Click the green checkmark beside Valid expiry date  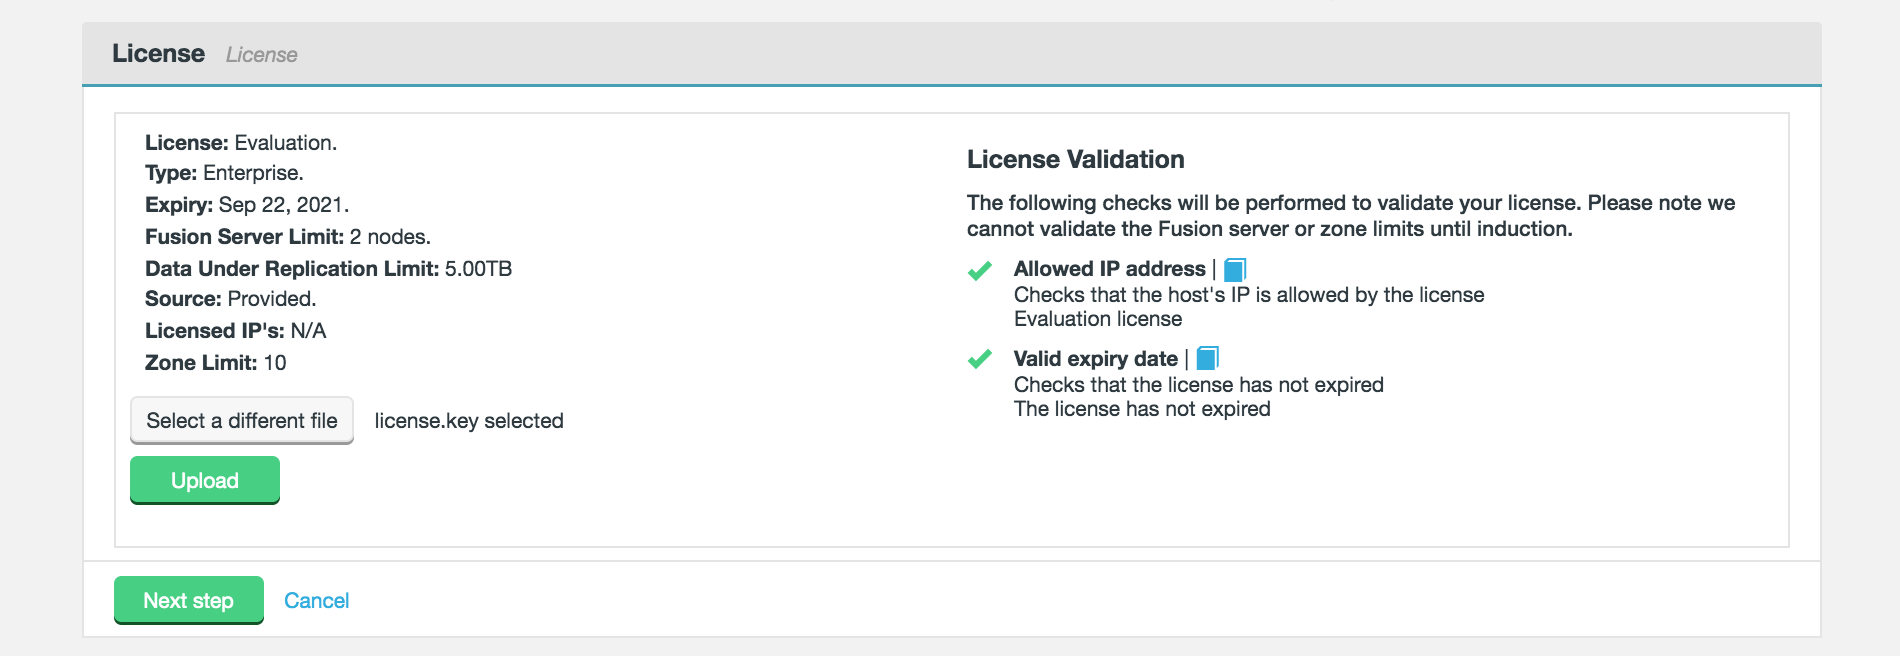pyautogui.click(x=980, y=360)
